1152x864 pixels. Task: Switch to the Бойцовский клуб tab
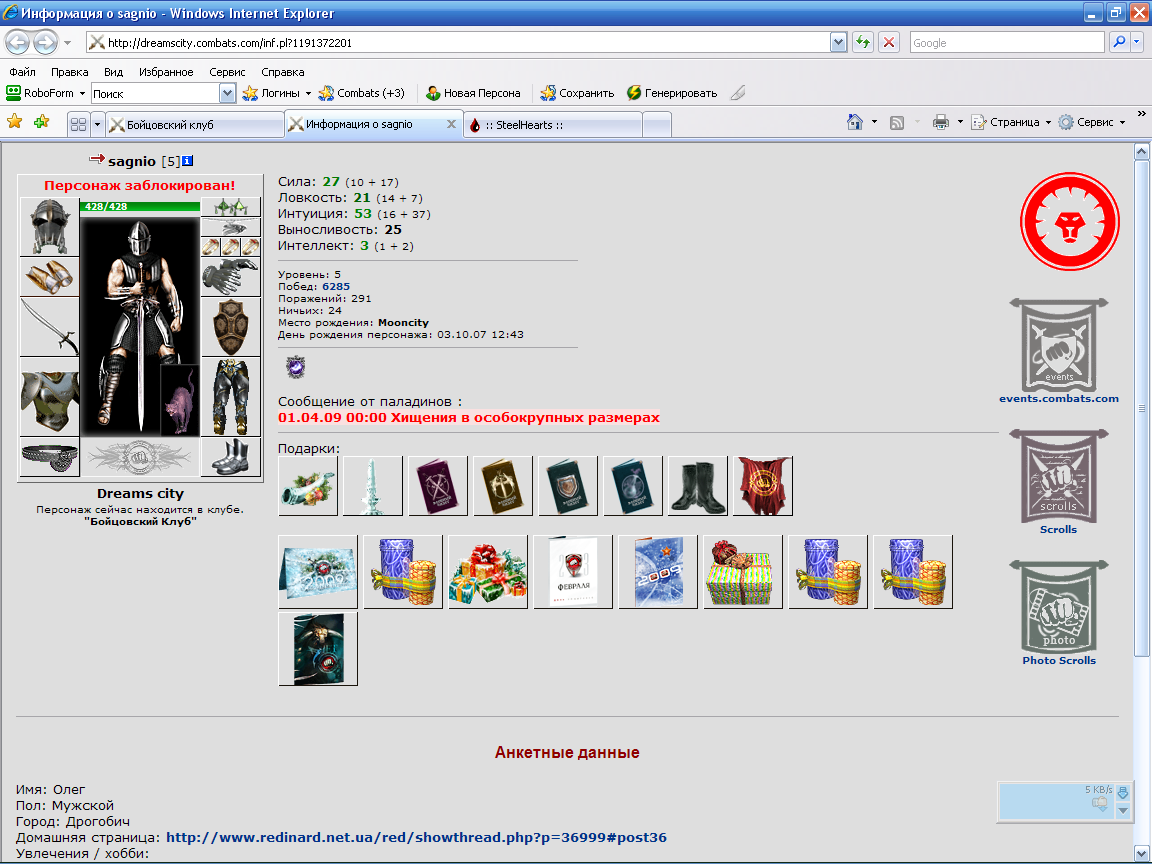(195, 124)
